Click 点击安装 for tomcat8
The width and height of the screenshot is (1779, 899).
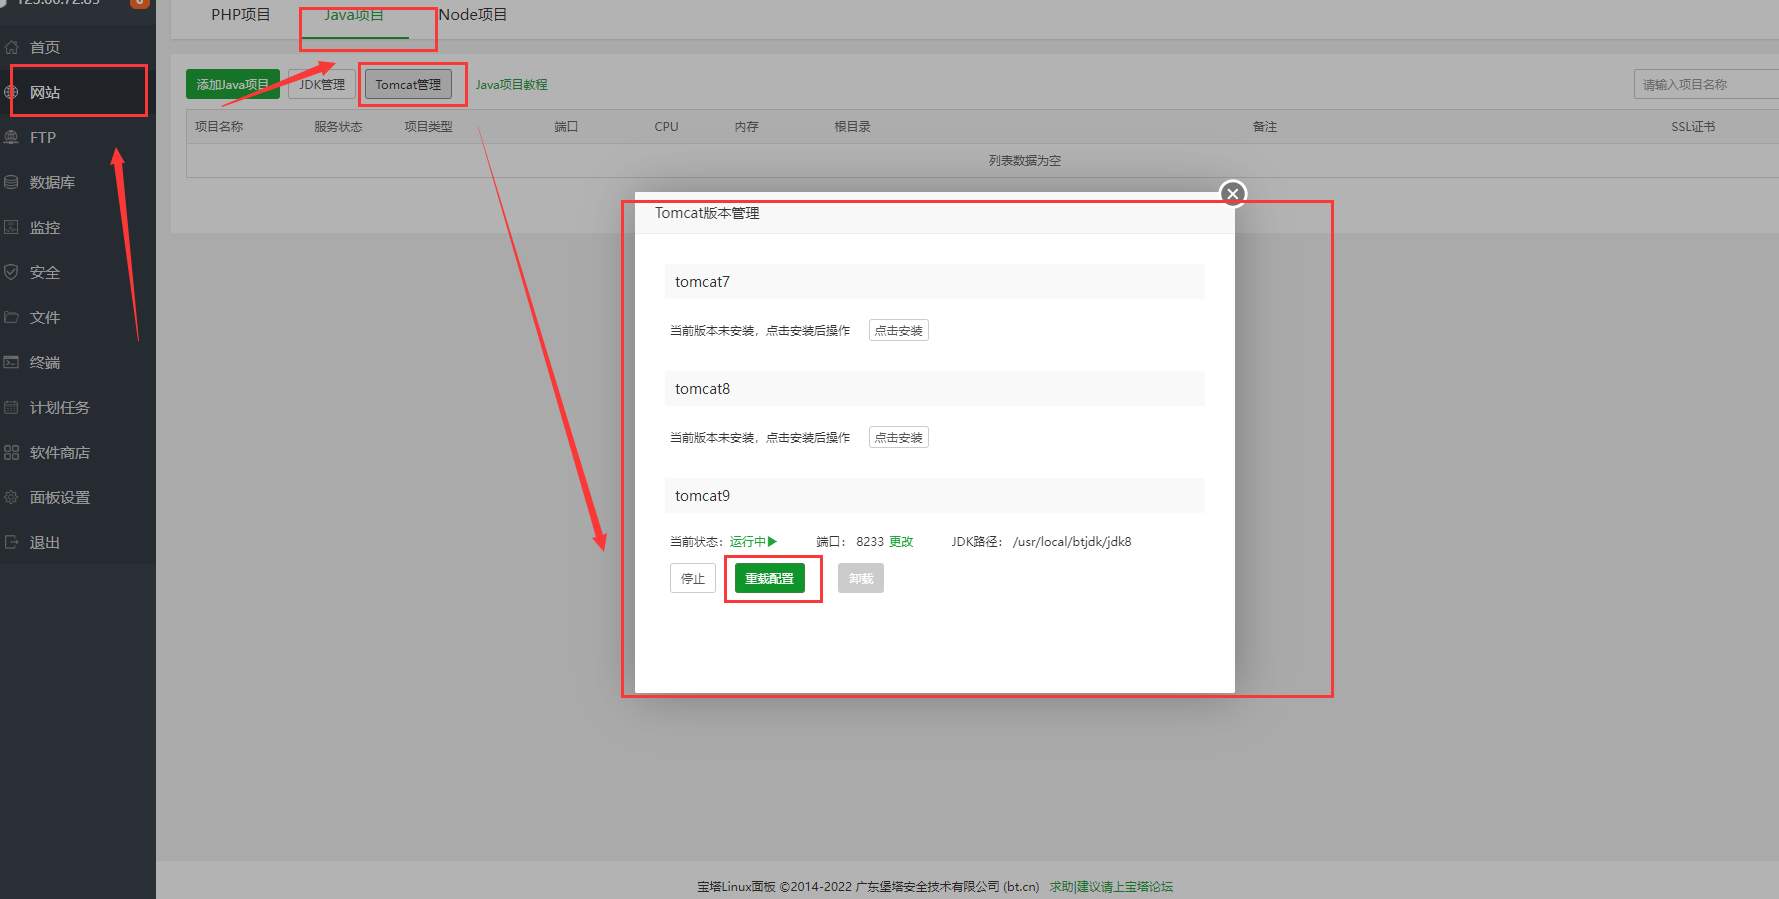(x=899, y=437)
